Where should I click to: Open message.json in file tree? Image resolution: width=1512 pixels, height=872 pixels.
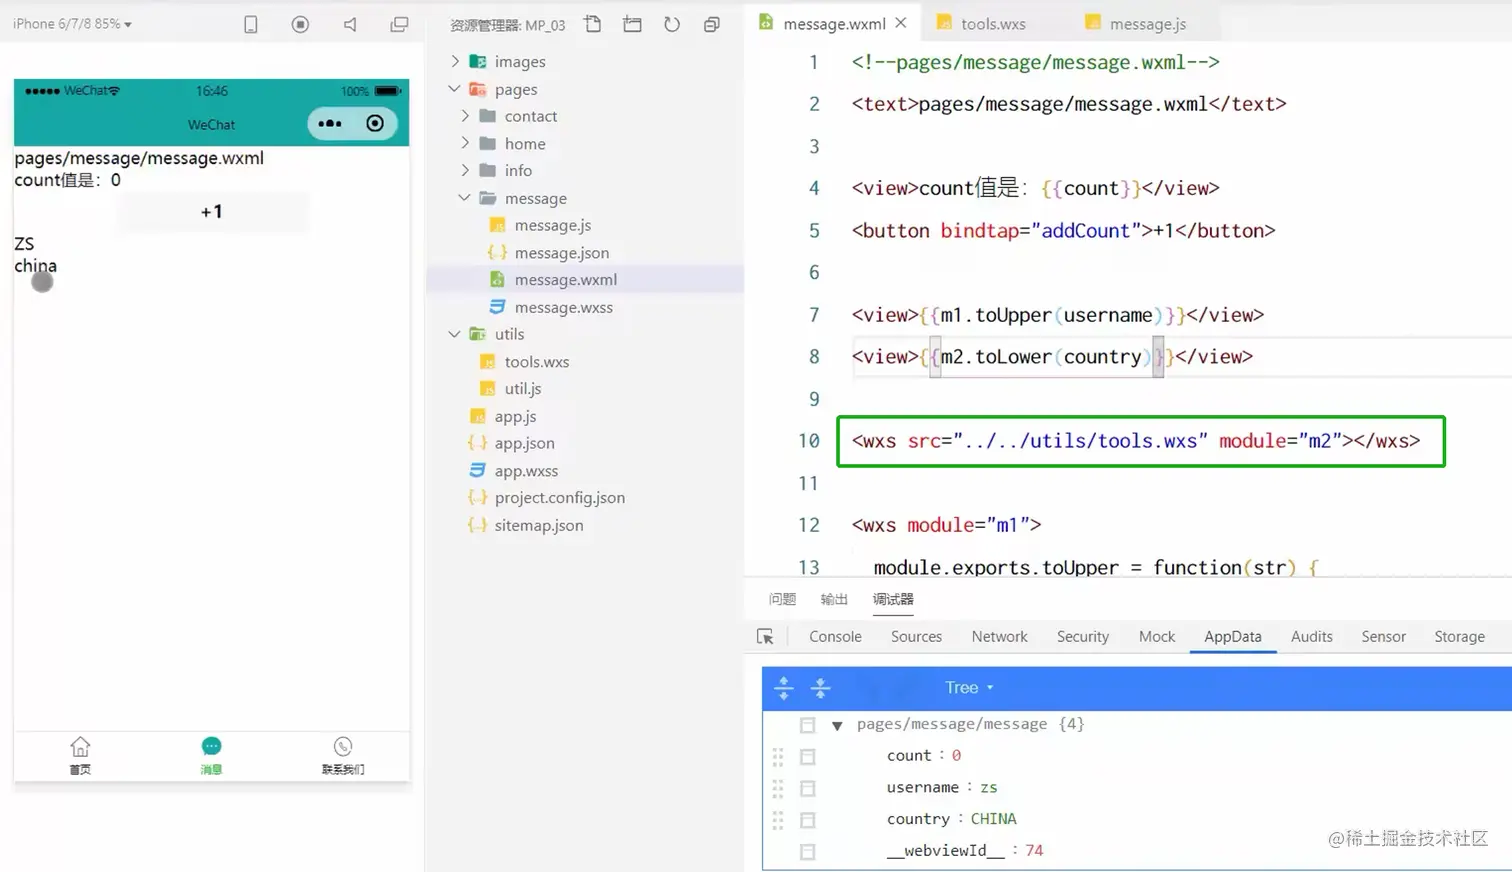coord(561,253)
